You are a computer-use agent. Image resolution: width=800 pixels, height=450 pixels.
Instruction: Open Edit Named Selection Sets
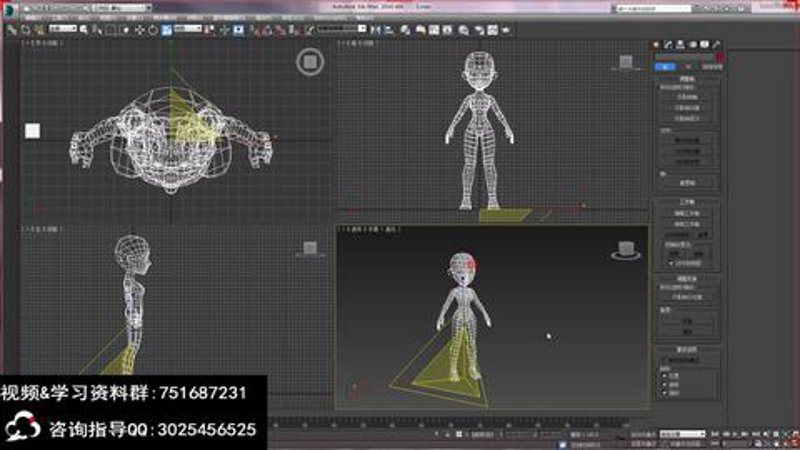pyautogui.click(x=309, y=30)
